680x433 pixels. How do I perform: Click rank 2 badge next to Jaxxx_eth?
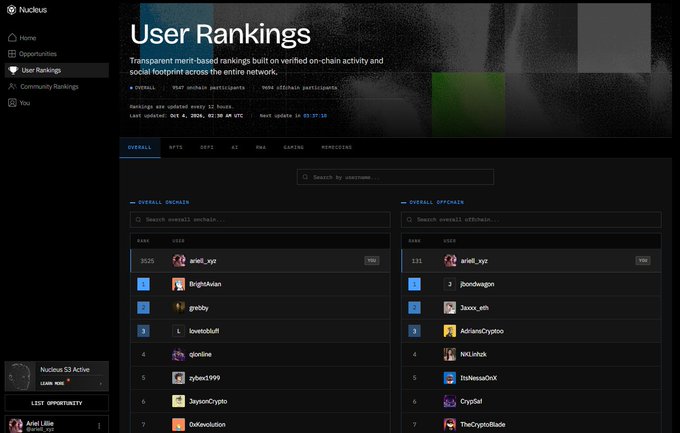[x=414, y=308]
